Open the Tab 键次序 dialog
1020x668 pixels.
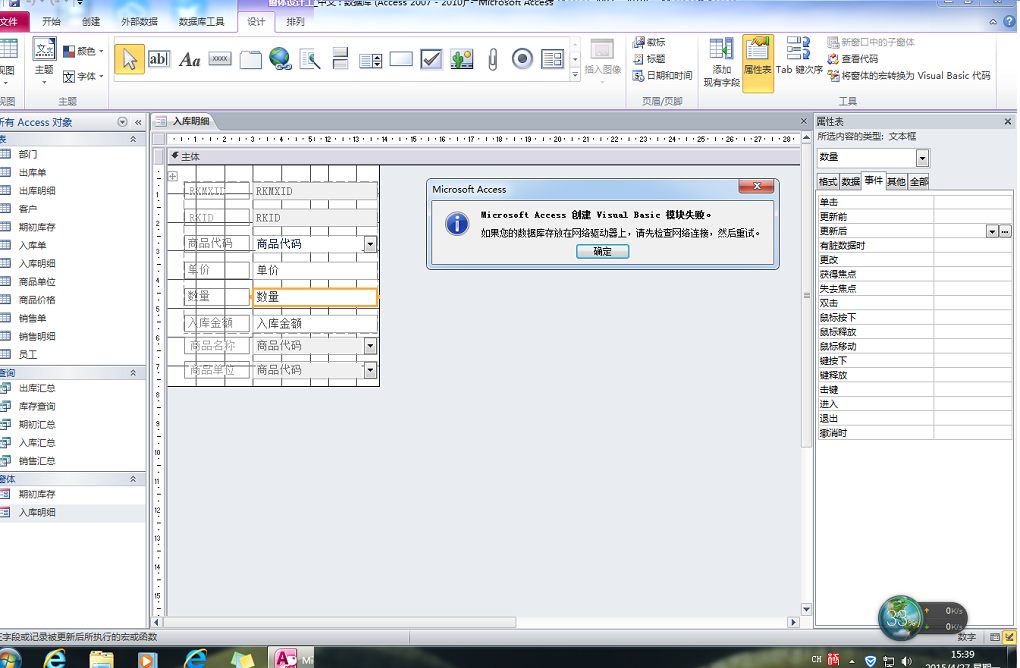pyautogui.click(x=799, y=57)
